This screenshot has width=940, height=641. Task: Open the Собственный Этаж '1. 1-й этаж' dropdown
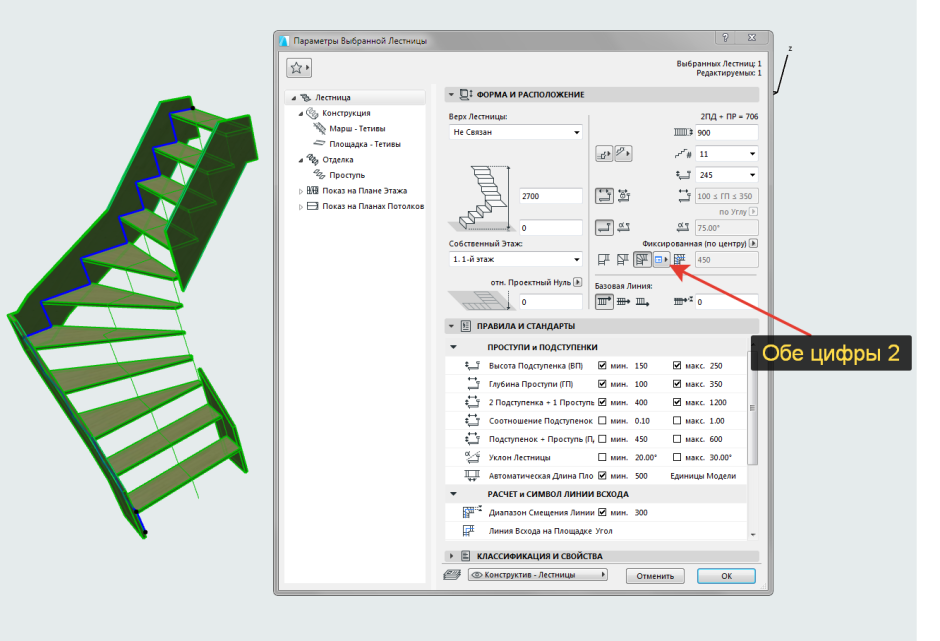coord(516,259)
